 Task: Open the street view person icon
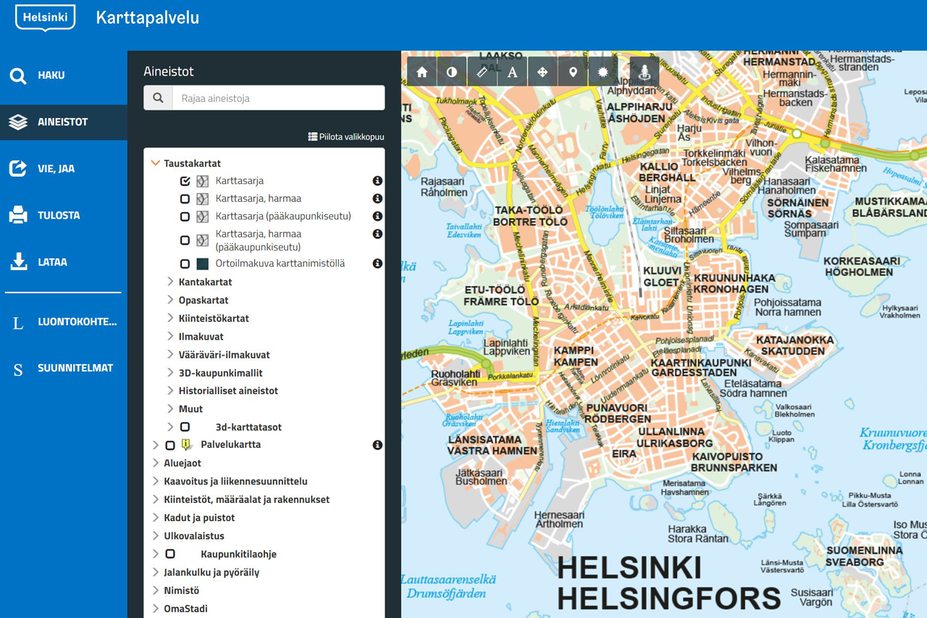644,72
